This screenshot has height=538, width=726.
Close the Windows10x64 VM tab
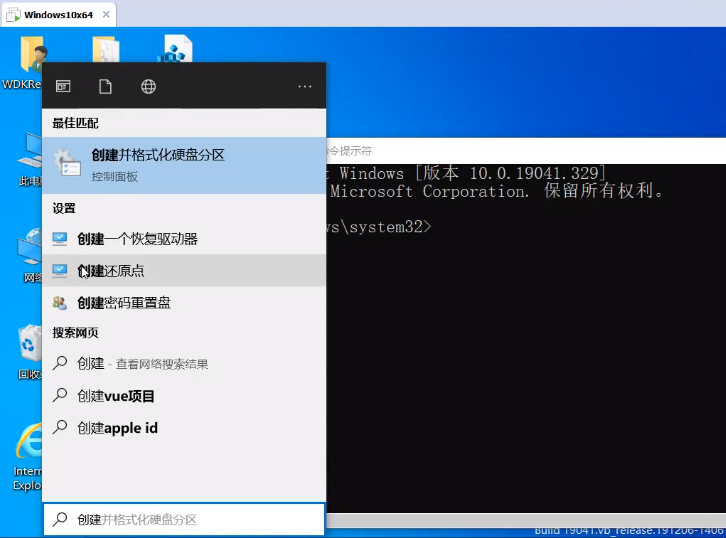pos(106,14)
